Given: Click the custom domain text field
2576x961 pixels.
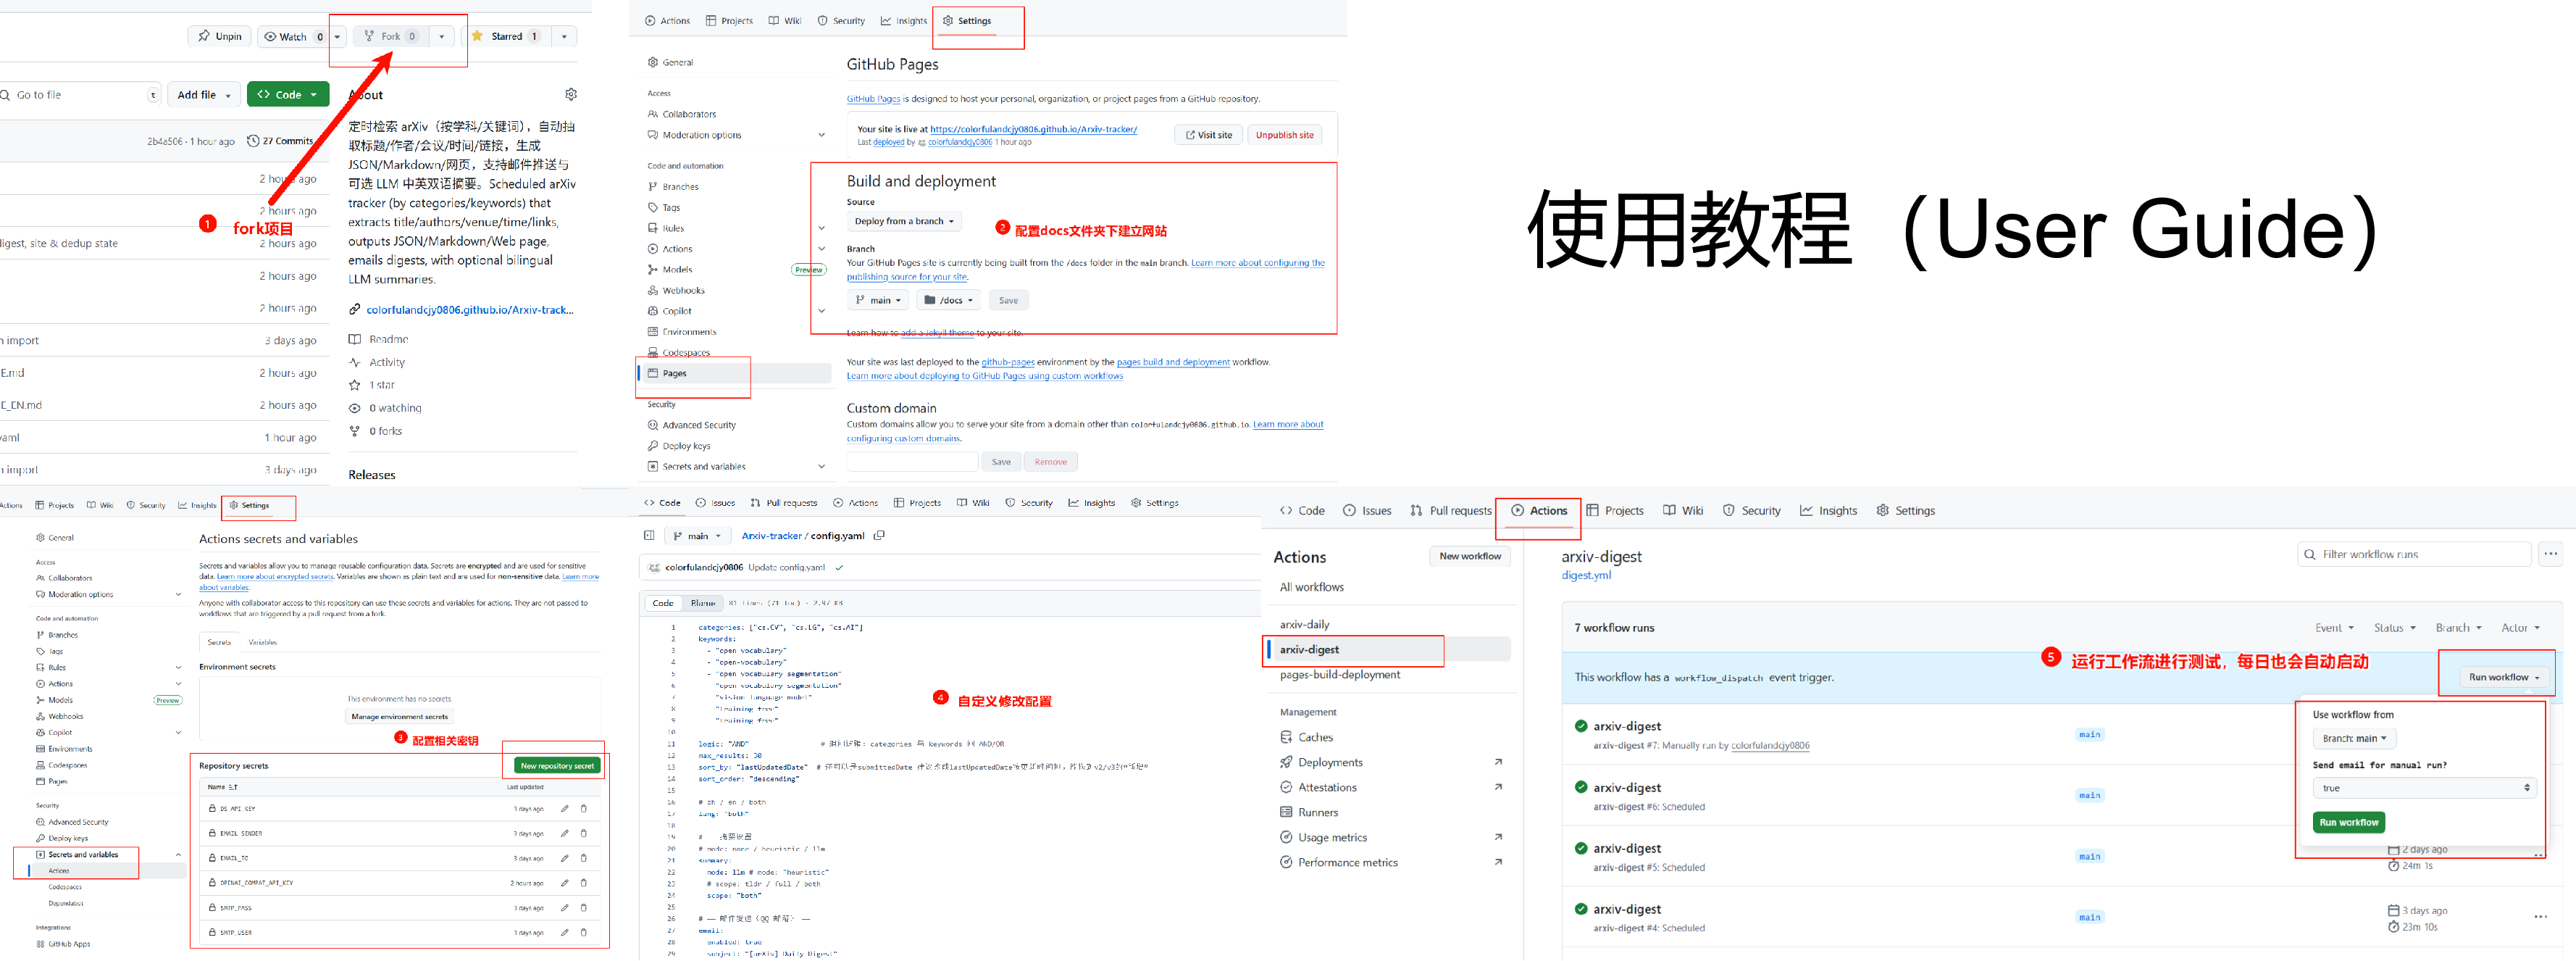Looking at the screenshot, I should point(912,462).
